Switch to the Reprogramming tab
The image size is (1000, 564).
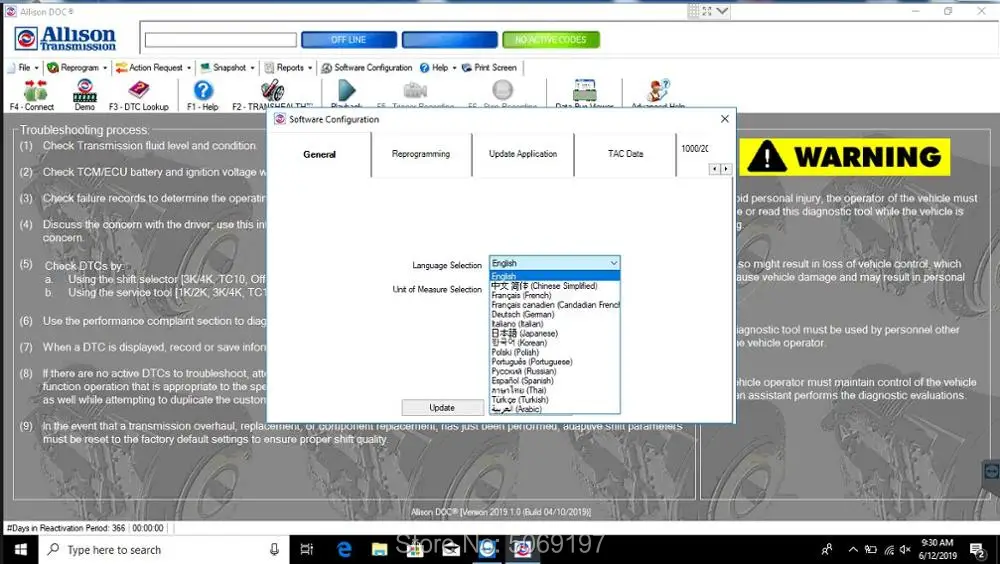coord(421,154)
